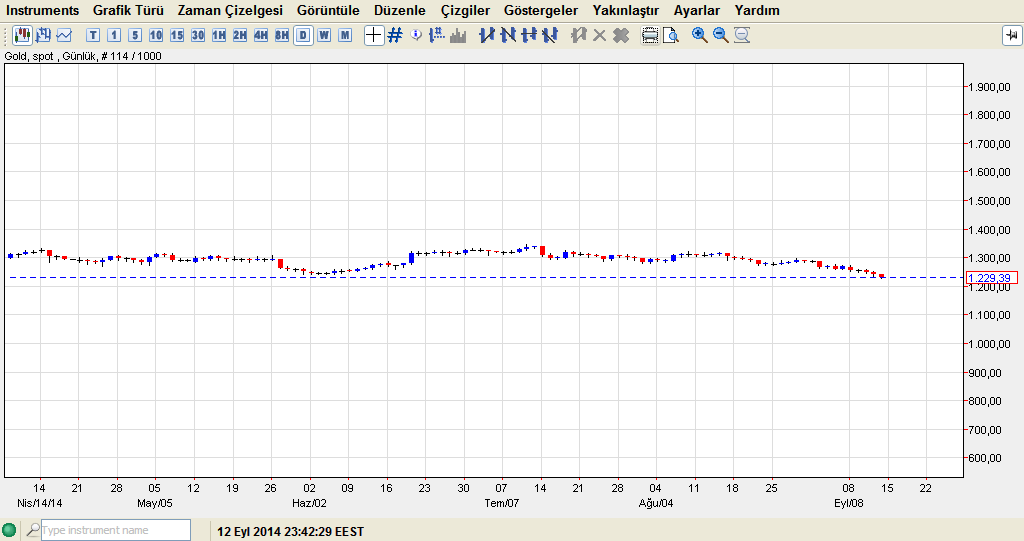Delete all drawings with double X

(x=621, y=35)
